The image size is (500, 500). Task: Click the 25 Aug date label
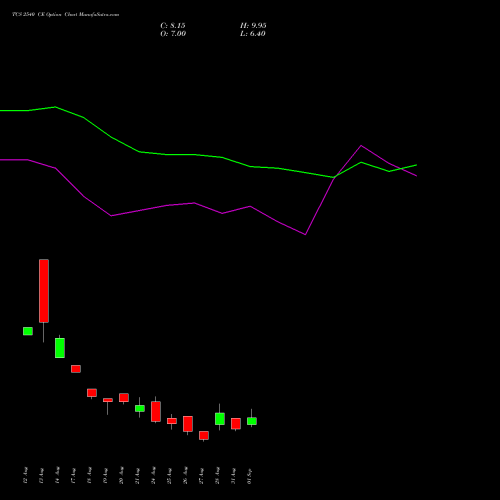coord(170,475)
